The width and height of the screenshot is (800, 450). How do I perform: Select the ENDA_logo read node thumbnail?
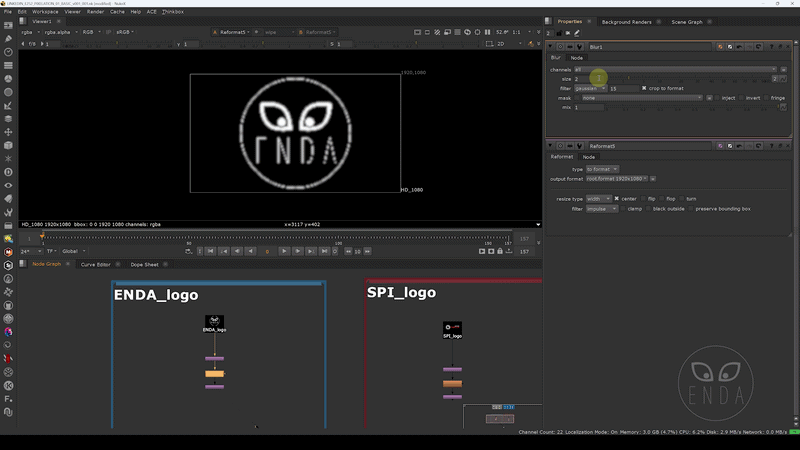pos(214,321)
